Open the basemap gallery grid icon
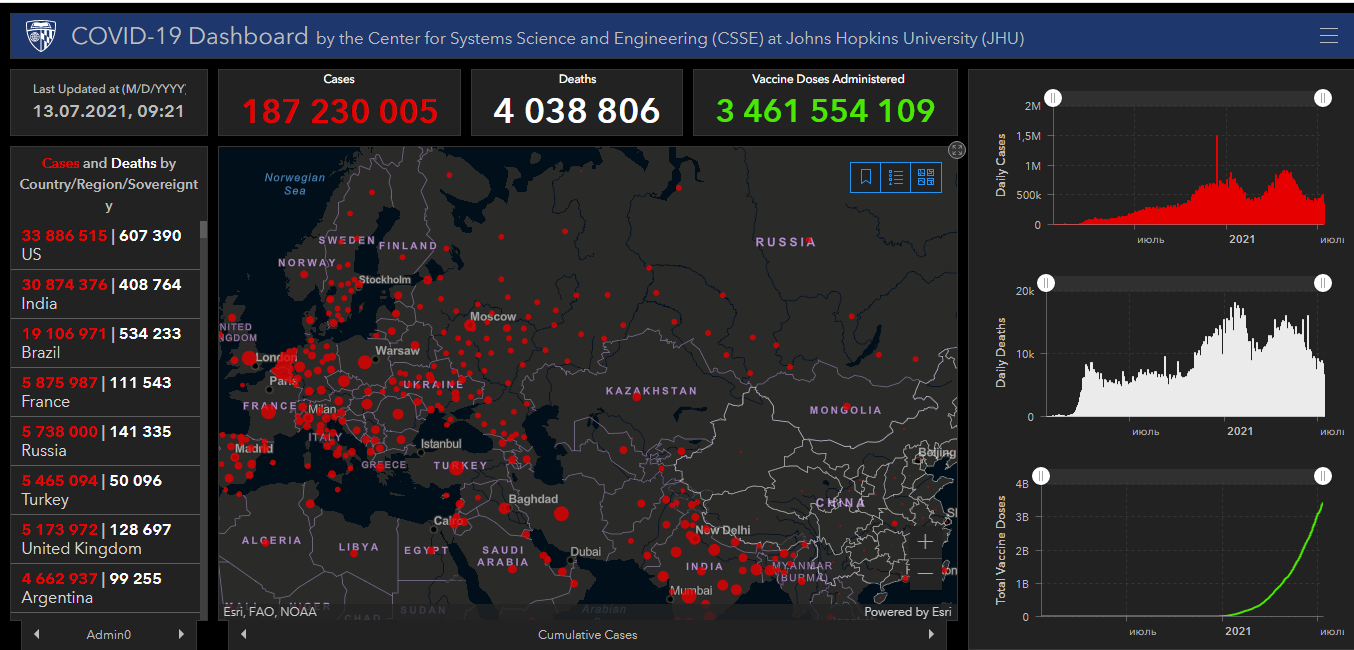Screen dimensions: 1354x650 click(x=926, y=177)
